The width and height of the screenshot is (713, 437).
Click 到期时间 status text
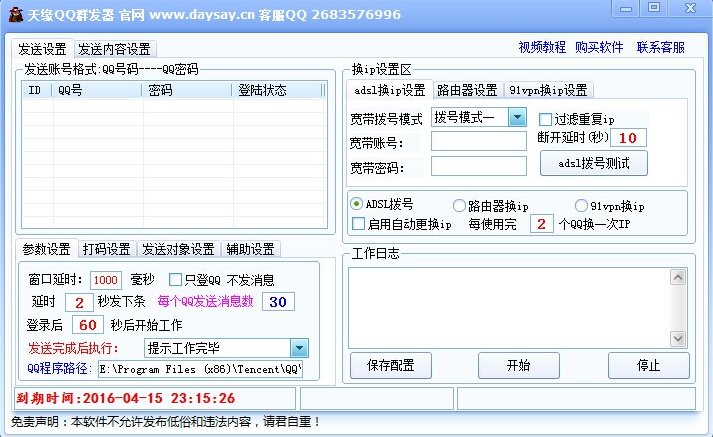pos(126,398)
